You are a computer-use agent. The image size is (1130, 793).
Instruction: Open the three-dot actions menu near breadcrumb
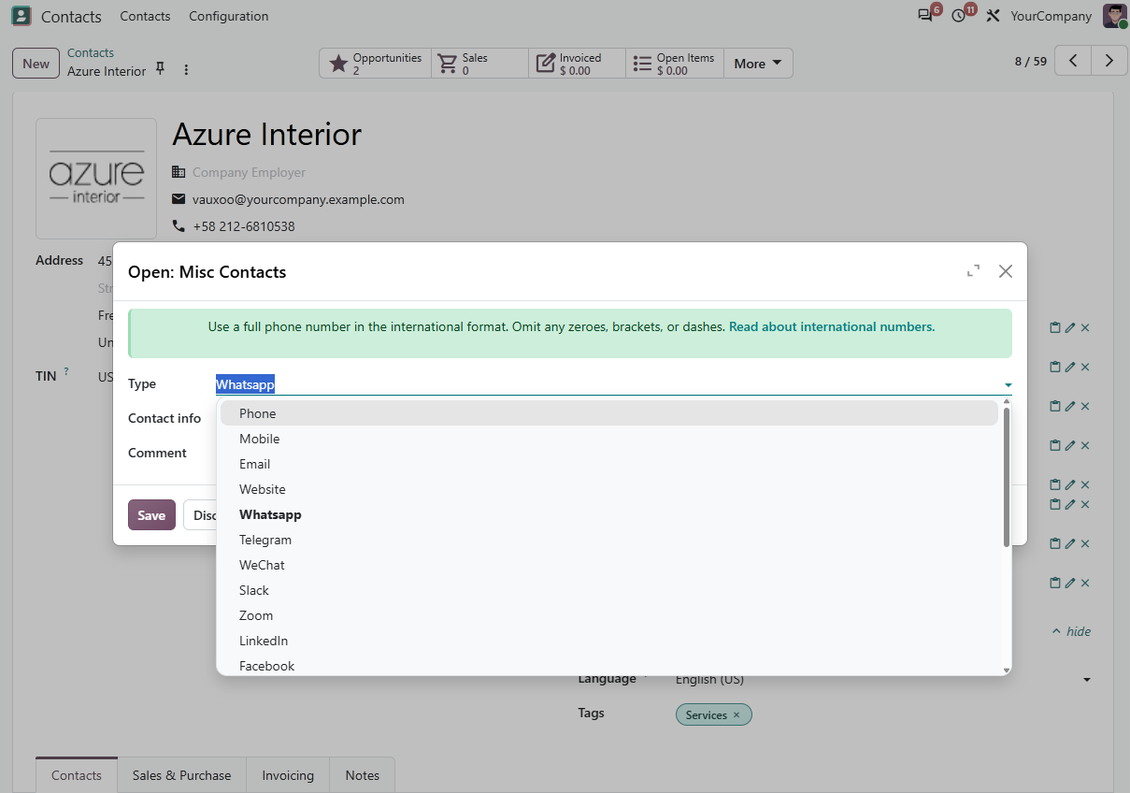186,70
